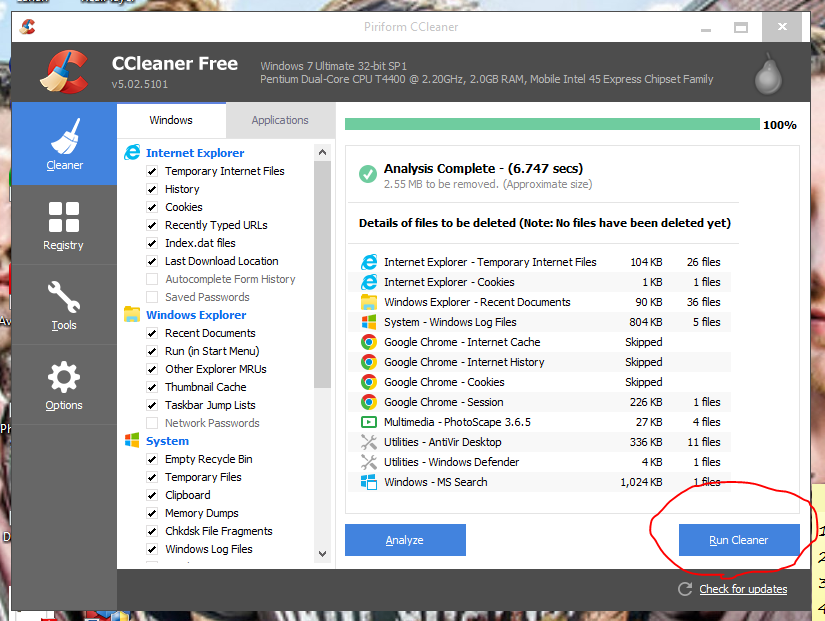Click folder icon beside Recent Documents result
Image resolution: width=825 pixels, height=621 pixels.
[x=369, y=302]
